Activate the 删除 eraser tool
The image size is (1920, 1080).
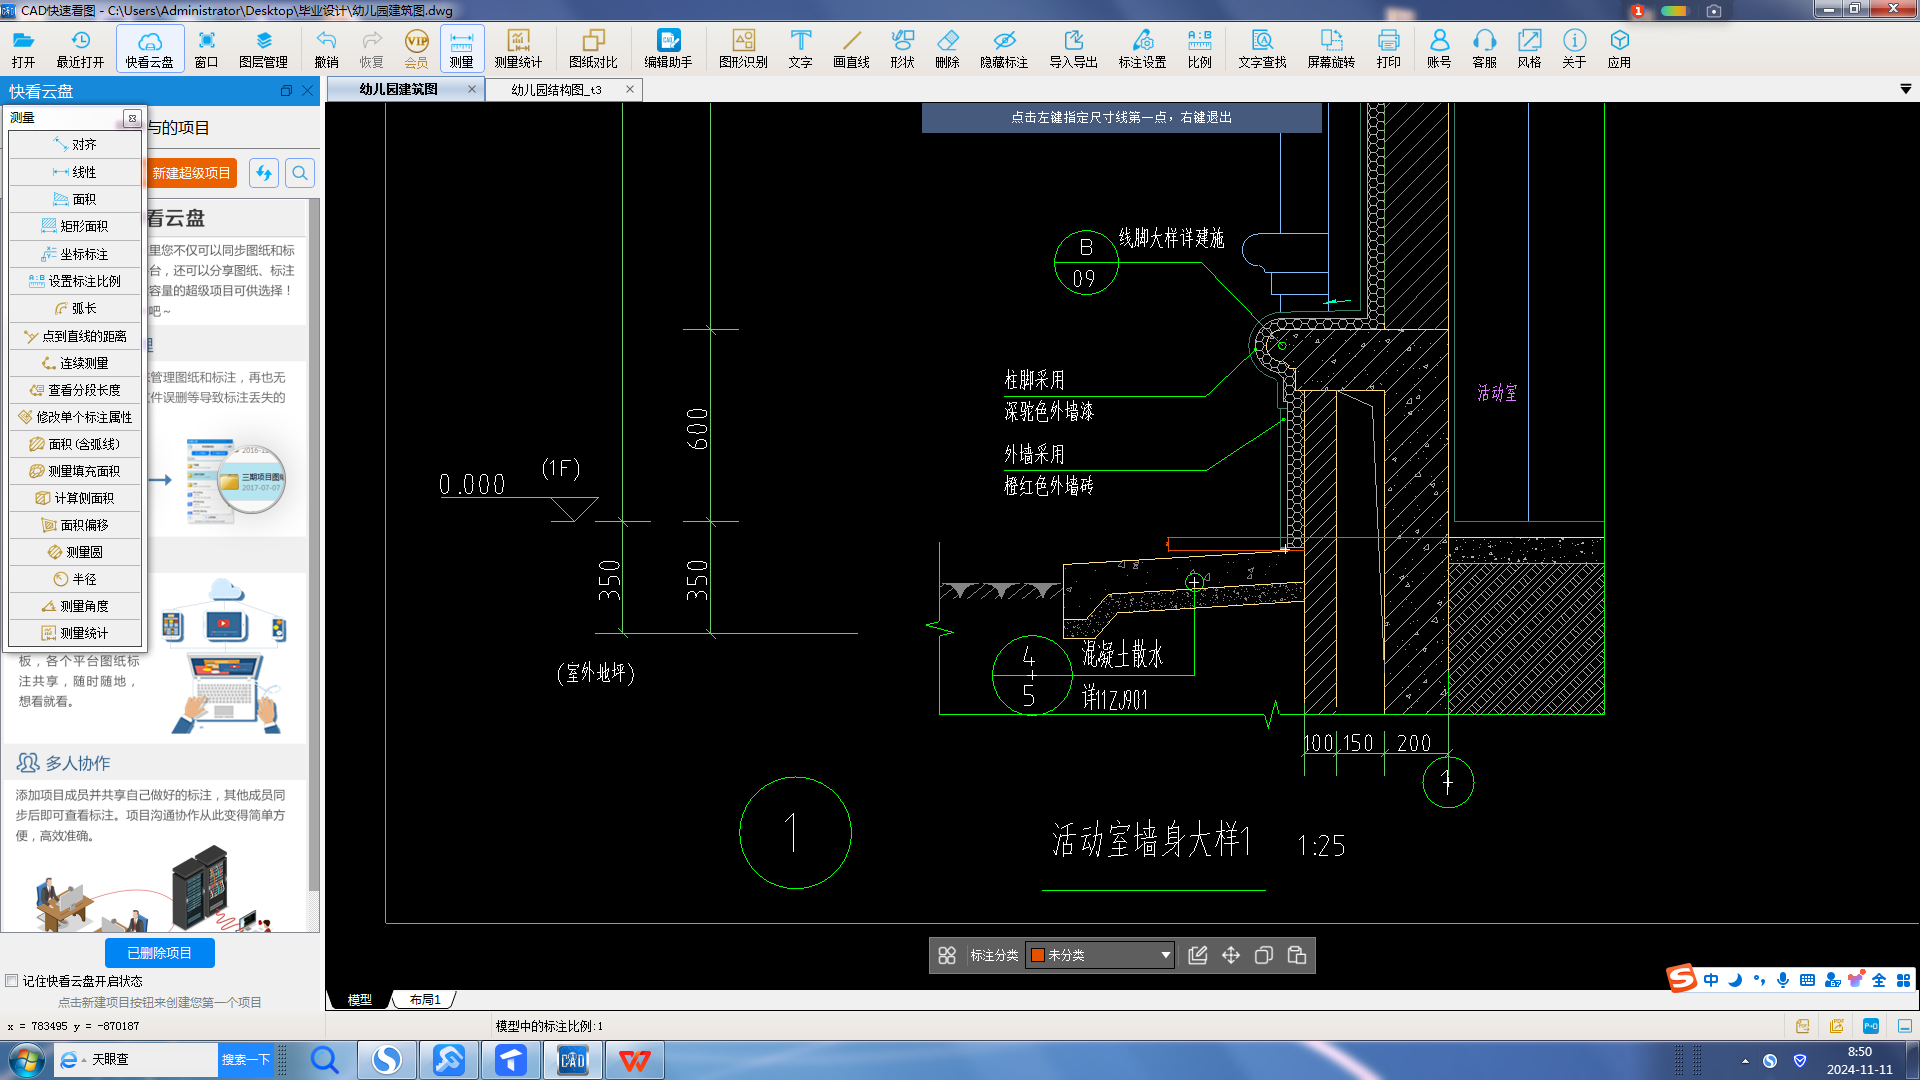[x=947, y=48]
